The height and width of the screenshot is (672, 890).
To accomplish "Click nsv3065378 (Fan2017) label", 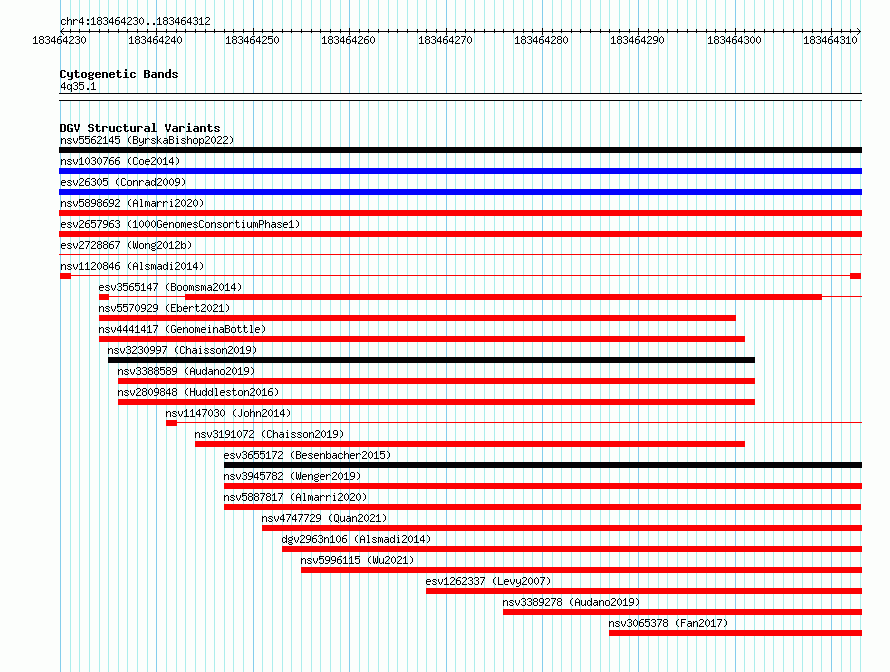I will (668, 623).
